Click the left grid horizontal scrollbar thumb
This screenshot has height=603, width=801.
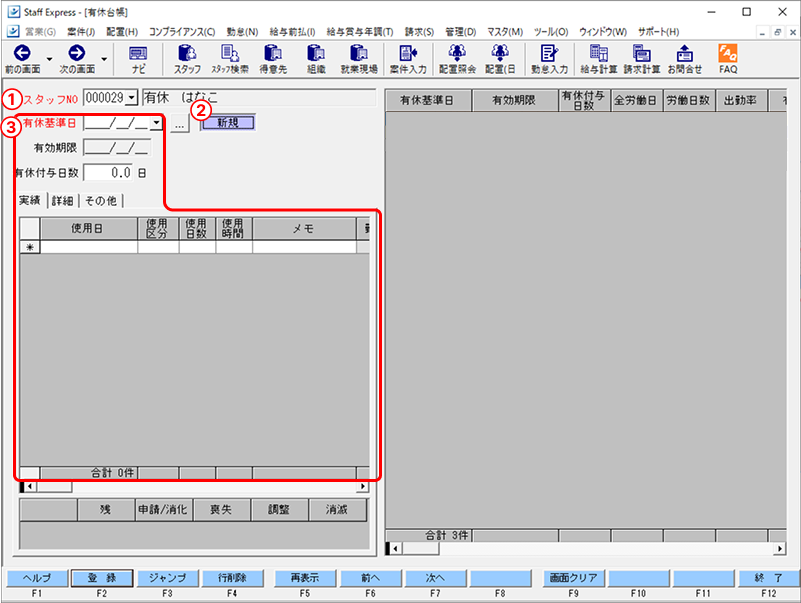(54, 486)
